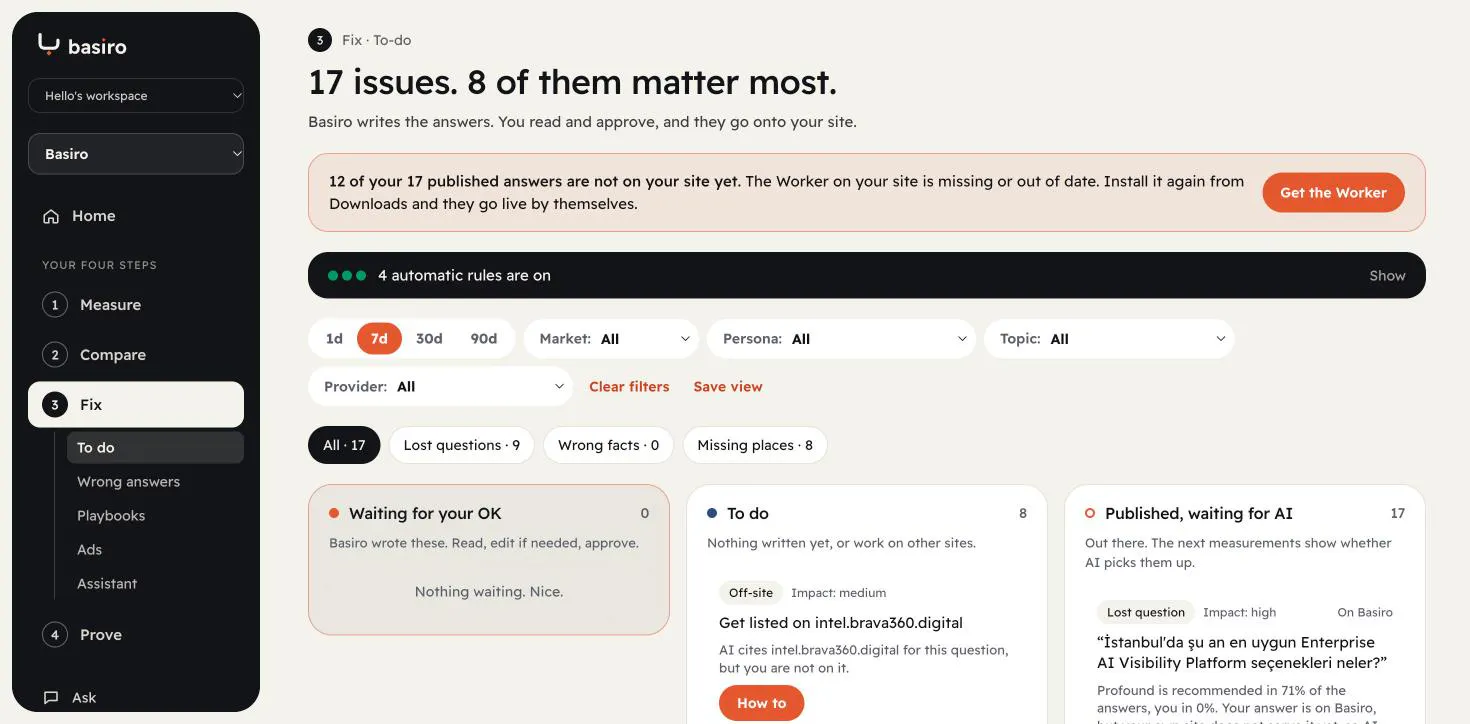Filter by Wrong facts · 0

(608, 445)
